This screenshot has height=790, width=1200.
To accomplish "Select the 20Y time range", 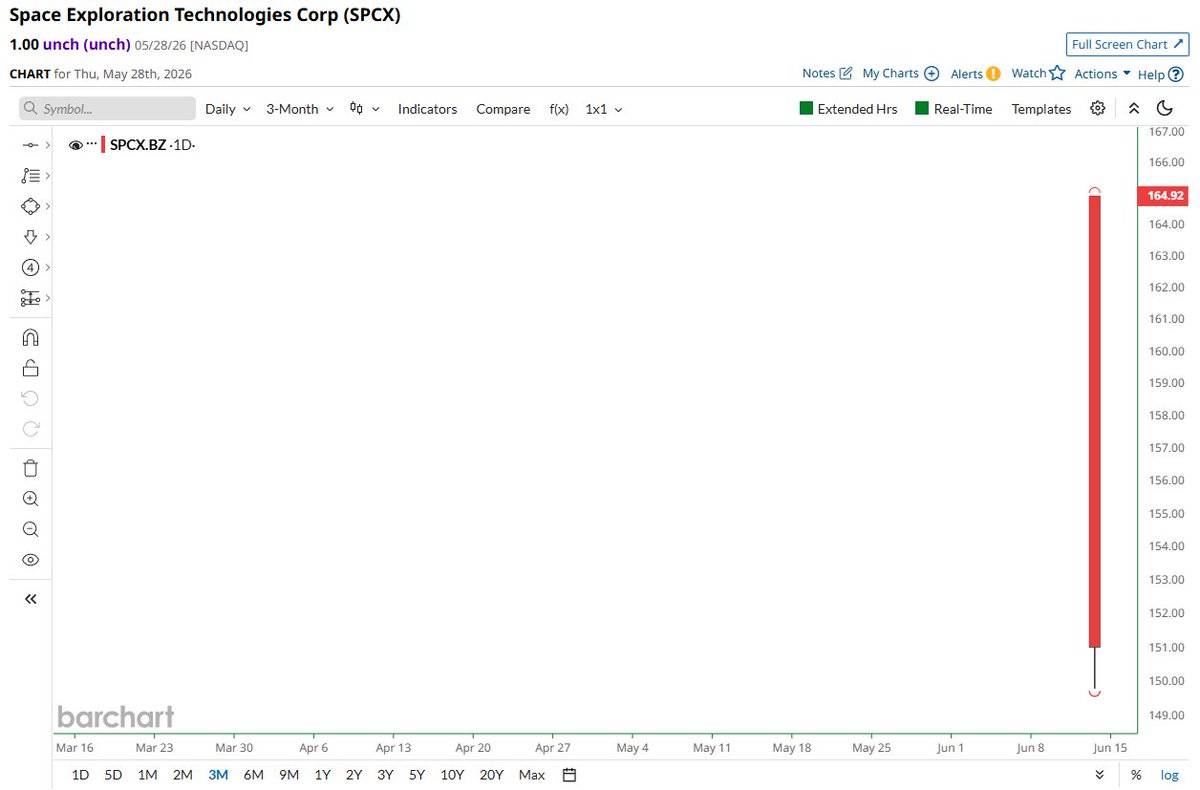I will 492,775.
